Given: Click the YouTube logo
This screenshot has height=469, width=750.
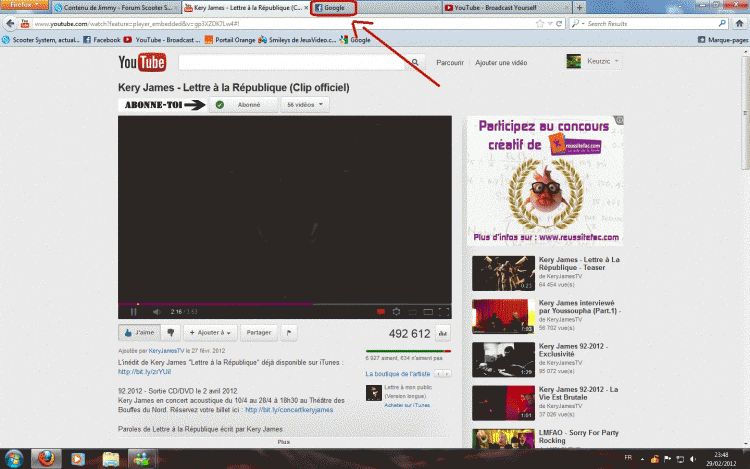Looking at the screenshot, I should point(142,62).
